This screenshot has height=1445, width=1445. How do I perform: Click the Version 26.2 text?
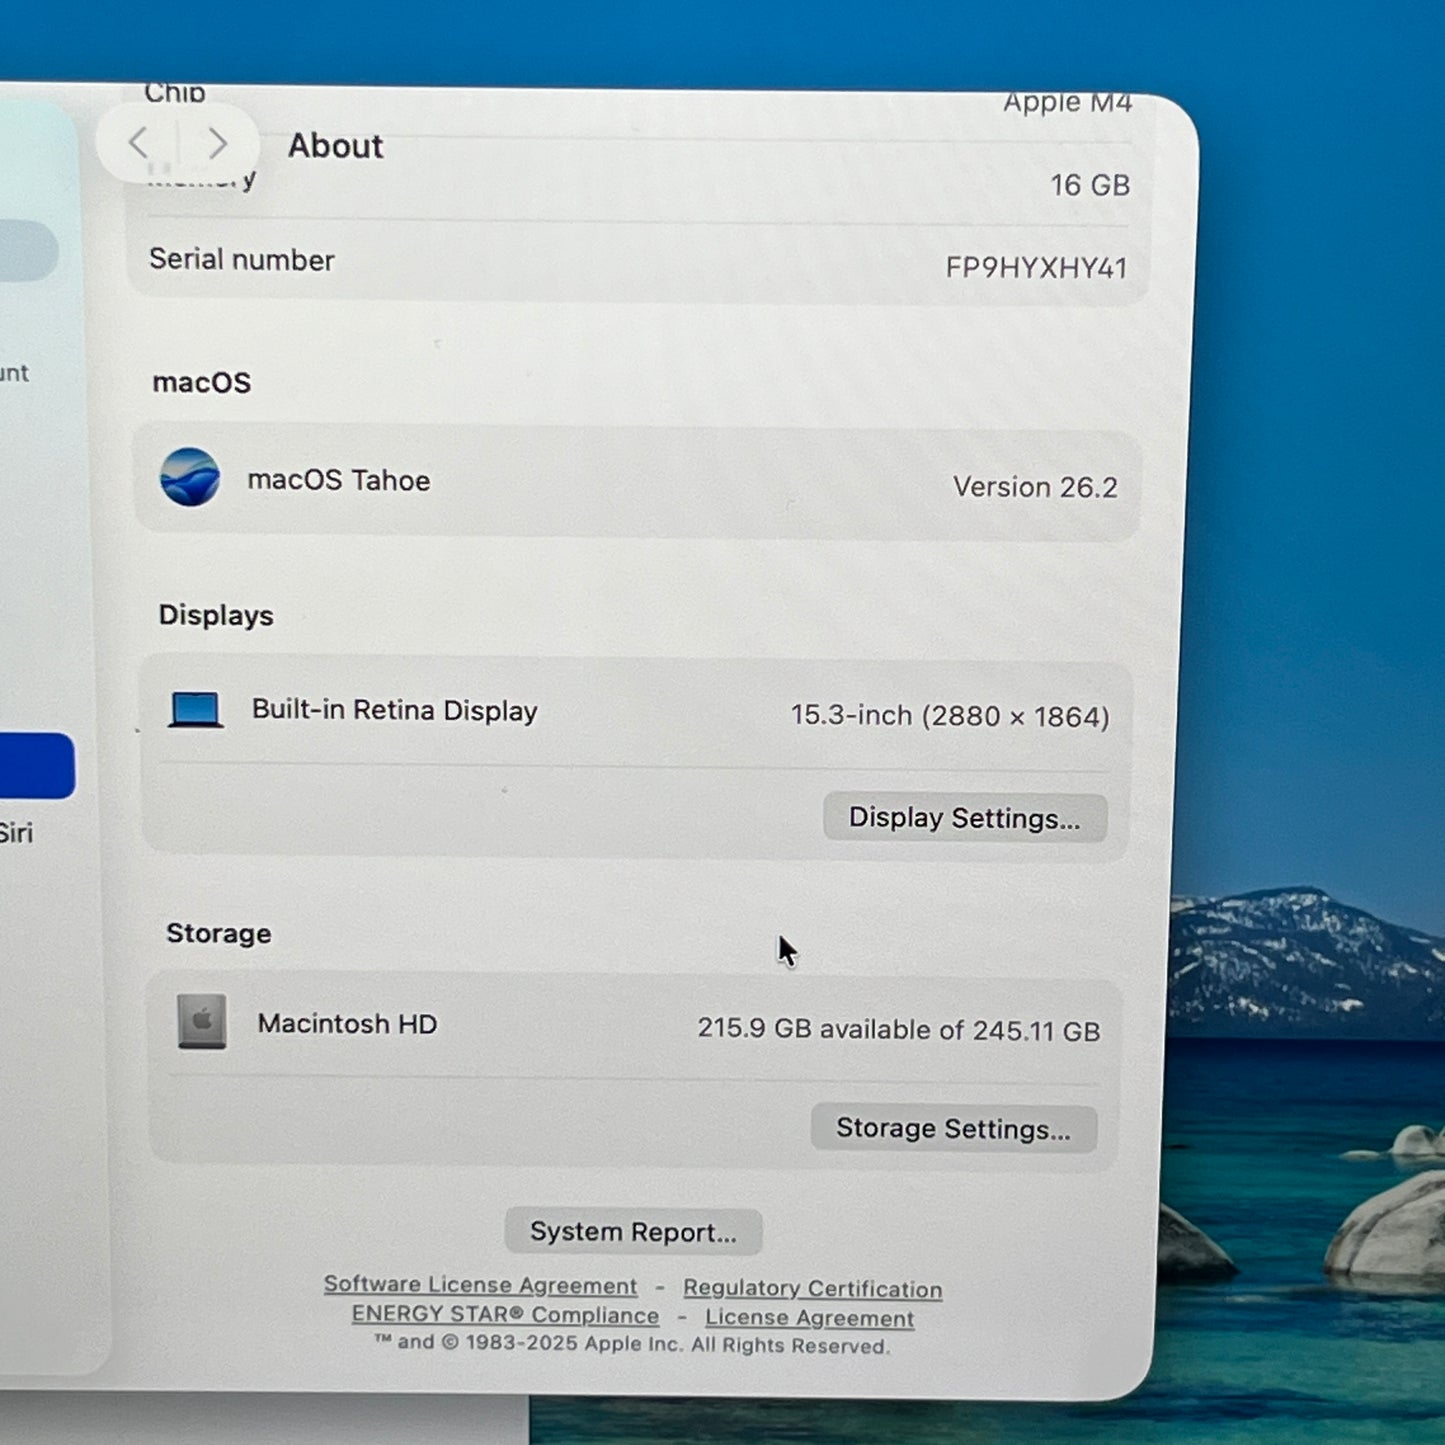[1035, 487]
